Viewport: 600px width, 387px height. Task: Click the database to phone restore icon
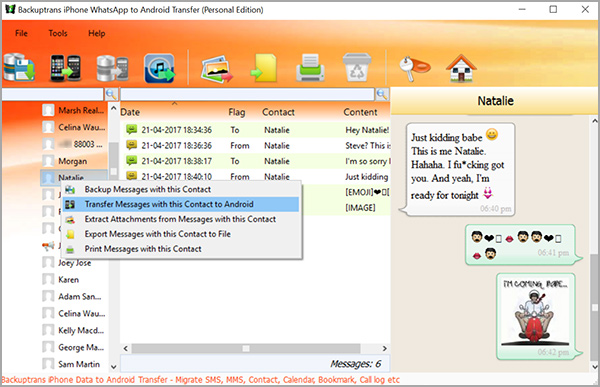coord(112,69)
